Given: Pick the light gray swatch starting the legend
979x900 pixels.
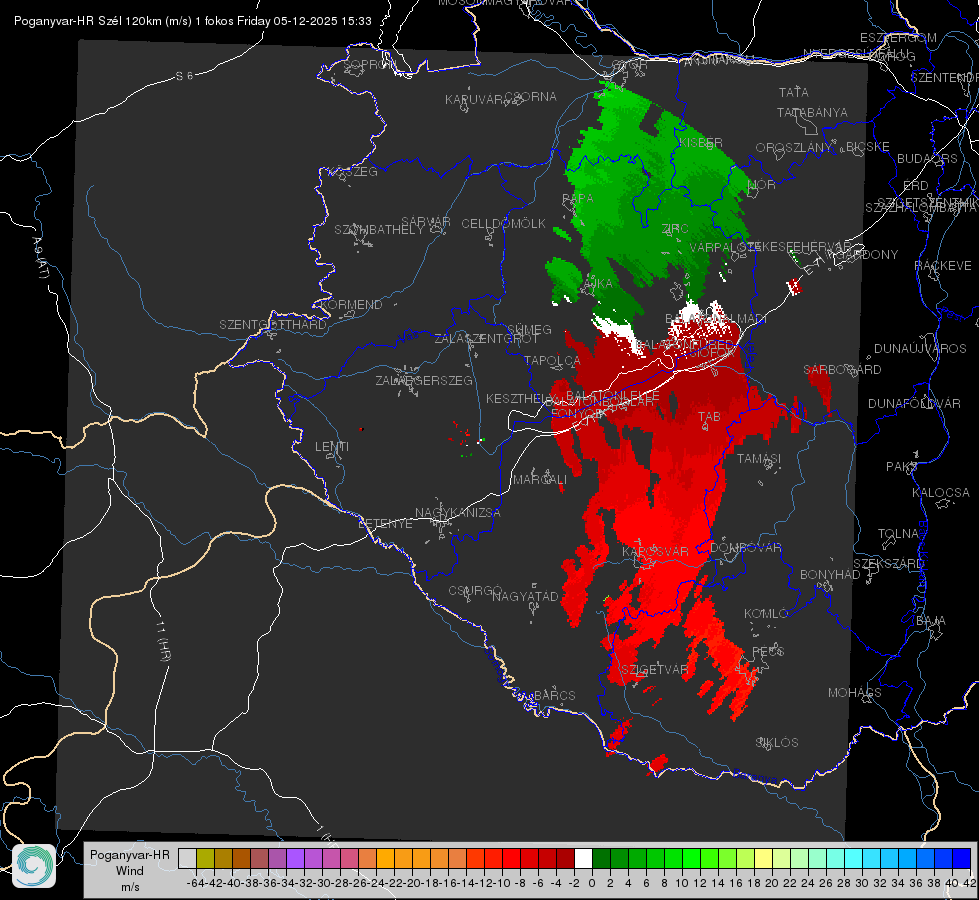Looking at the screenshot, I should tap(187, 859).
